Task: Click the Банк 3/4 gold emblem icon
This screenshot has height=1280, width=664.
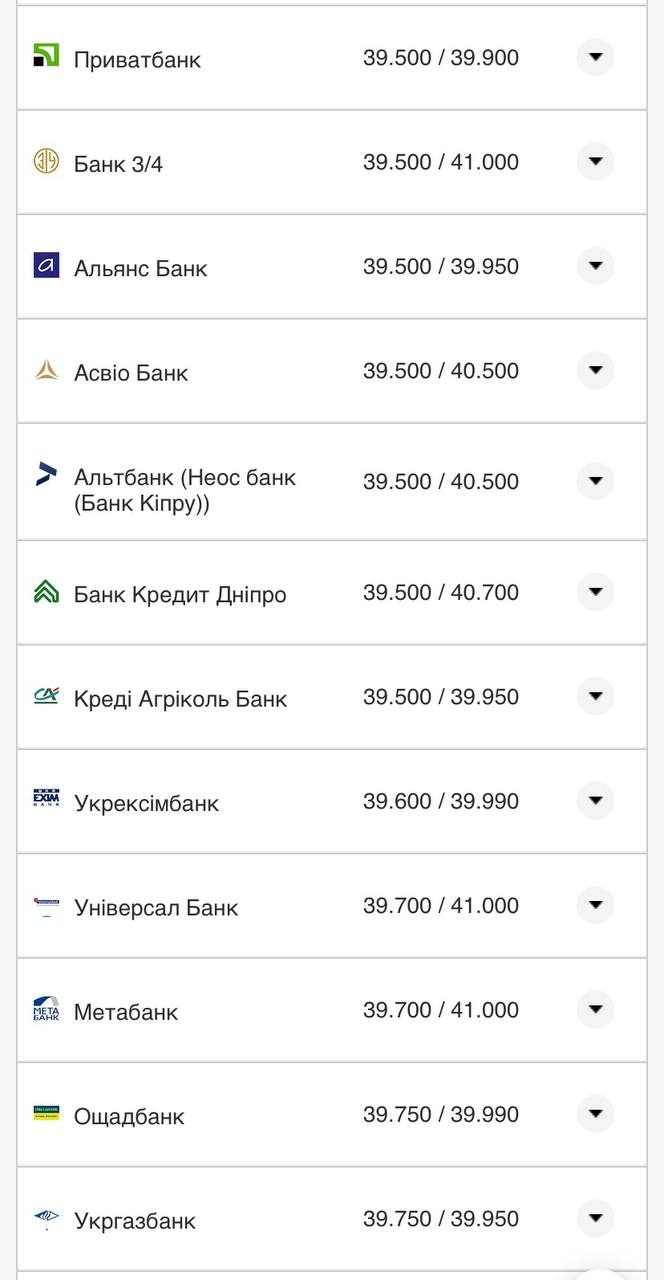Action: click(x=47, y=162)
